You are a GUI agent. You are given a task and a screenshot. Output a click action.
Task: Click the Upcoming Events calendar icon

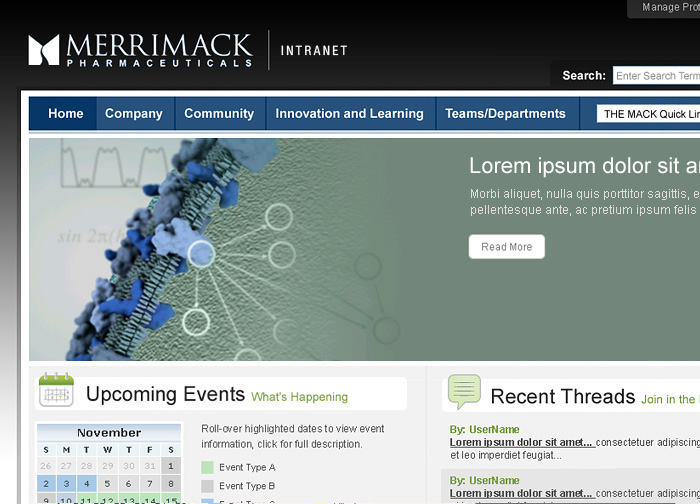point(56,389)
